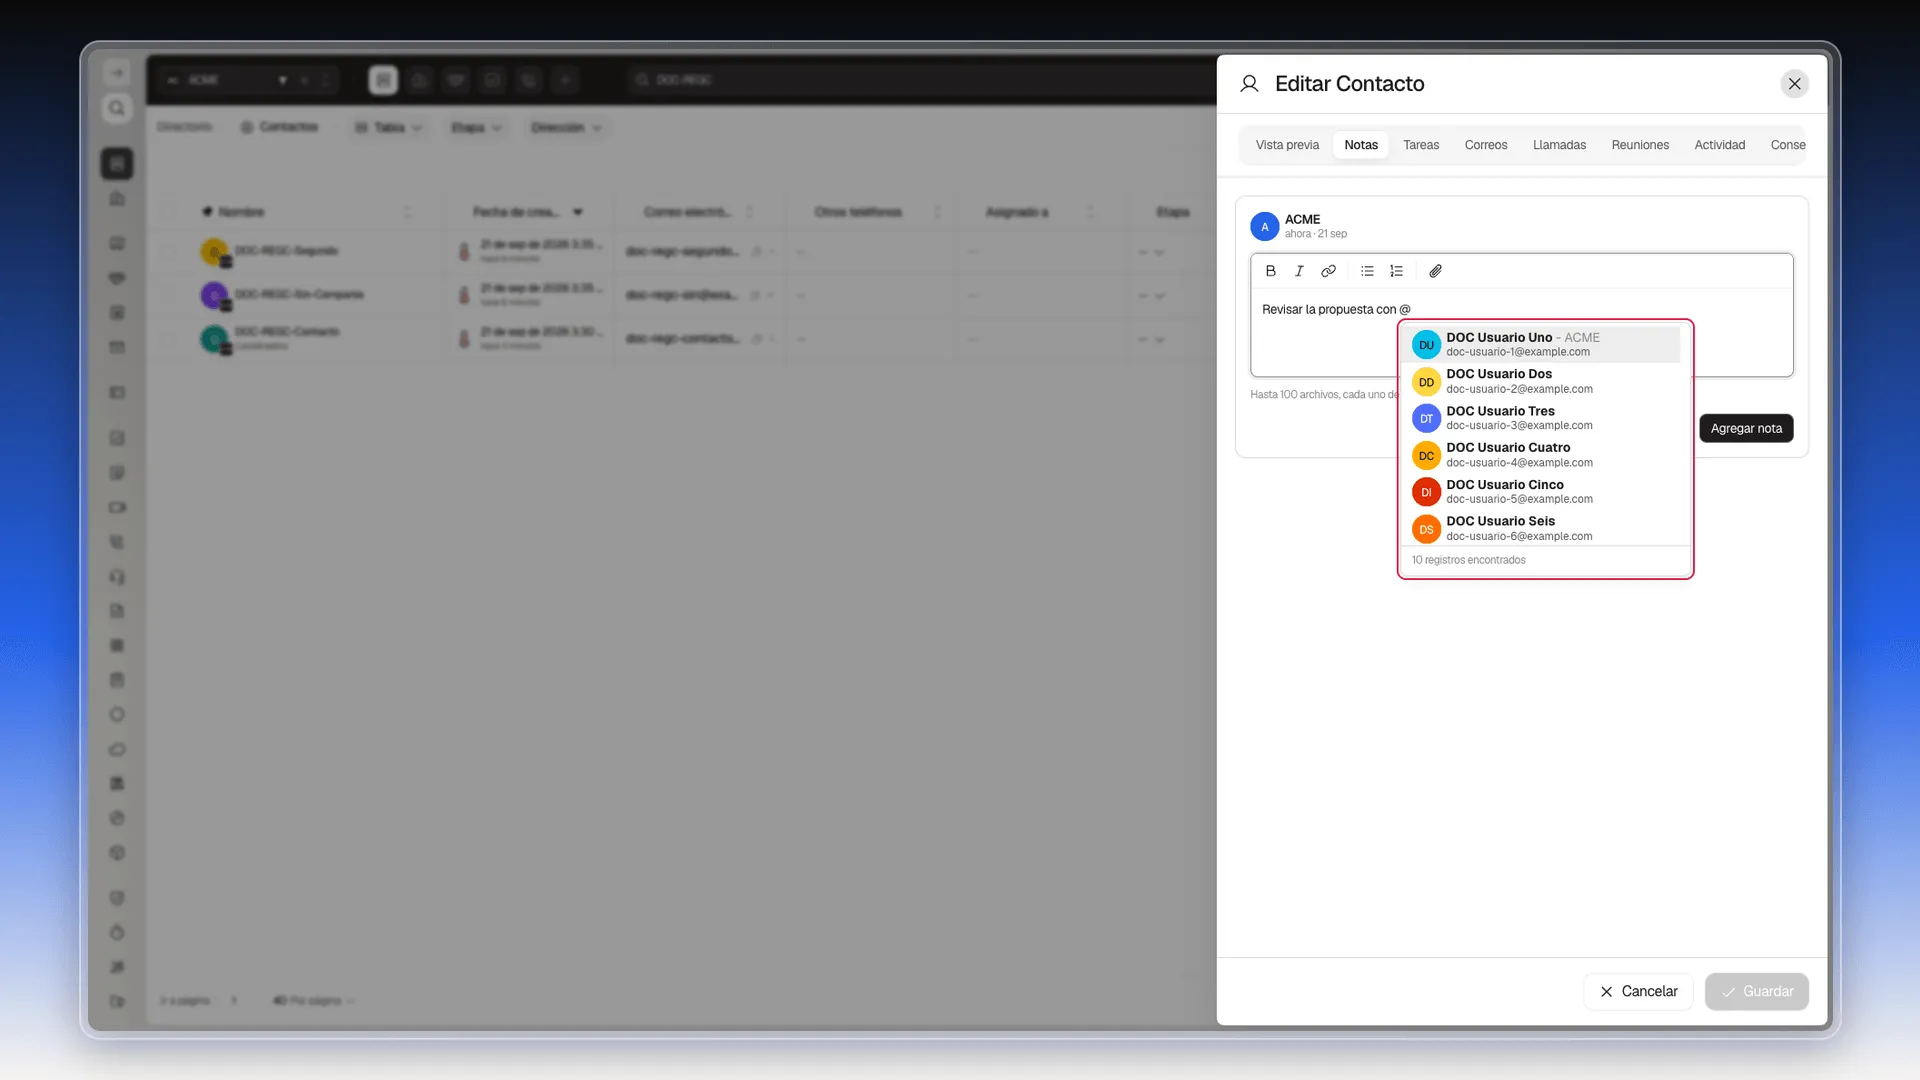Close the Editar Contacto panel

[1794, 84]
